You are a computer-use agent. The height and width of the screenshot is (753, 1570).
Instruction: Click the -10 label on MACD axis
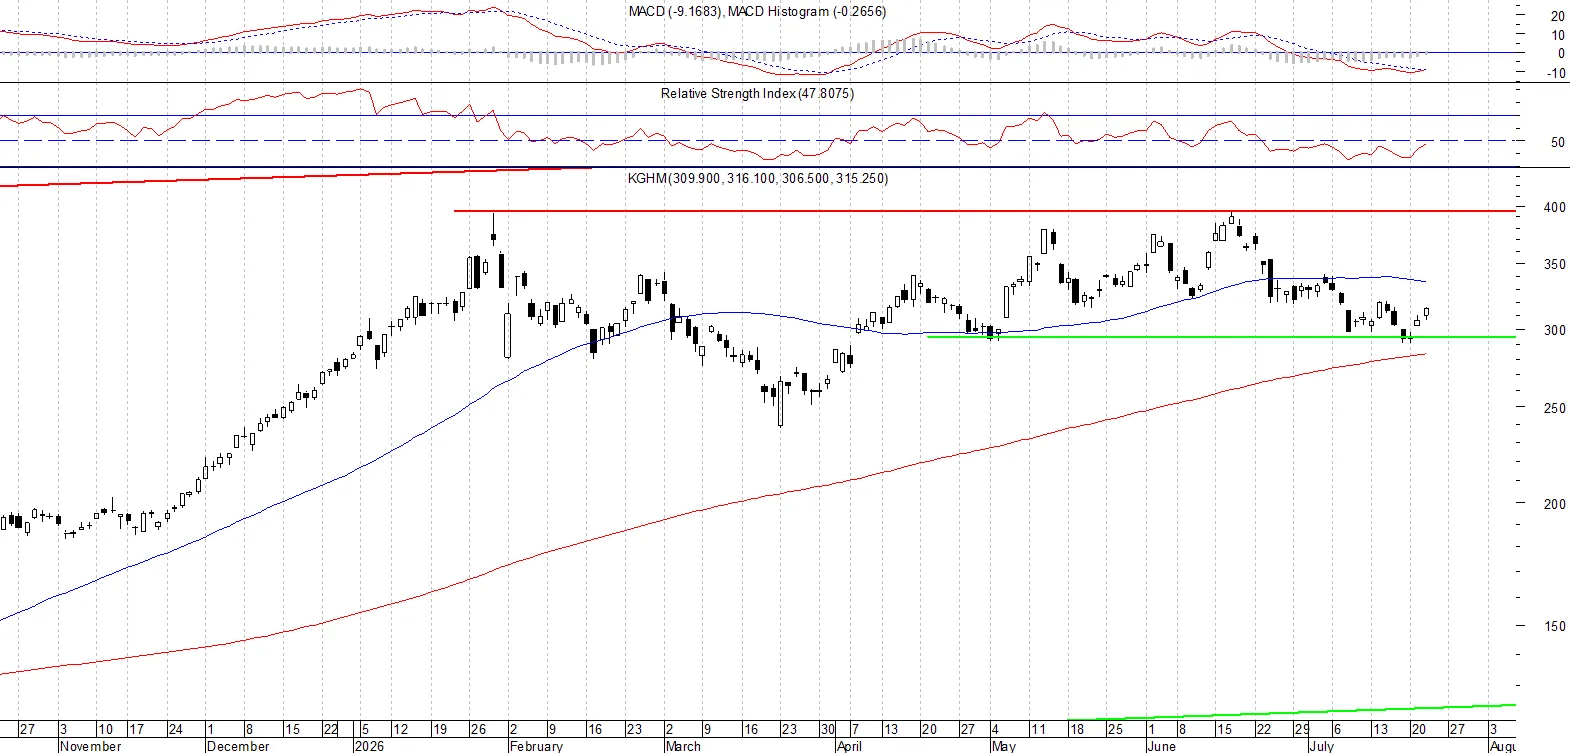[x=1556, y=73]
